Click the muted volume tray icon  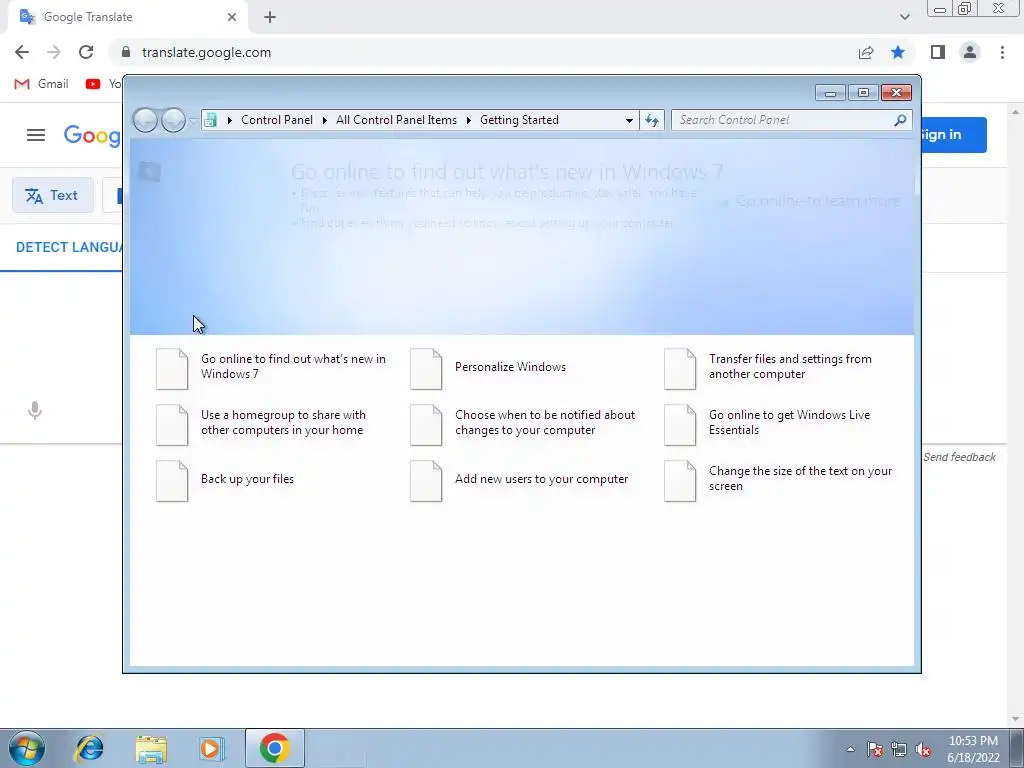[x=923, y=750]
